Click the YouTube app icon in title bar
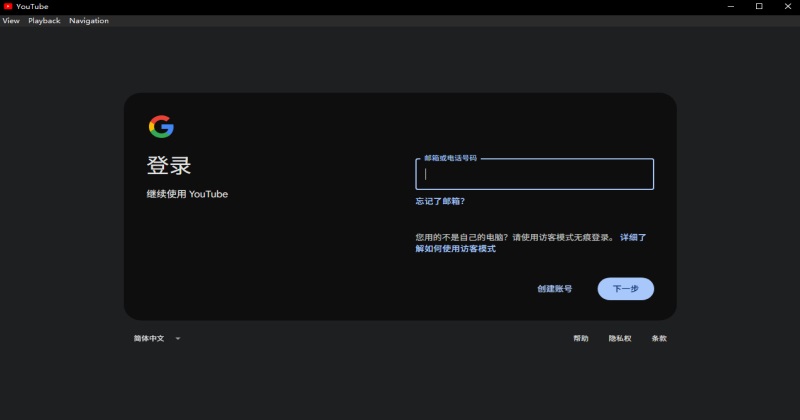The image size is (800, 420). (8, 6)
